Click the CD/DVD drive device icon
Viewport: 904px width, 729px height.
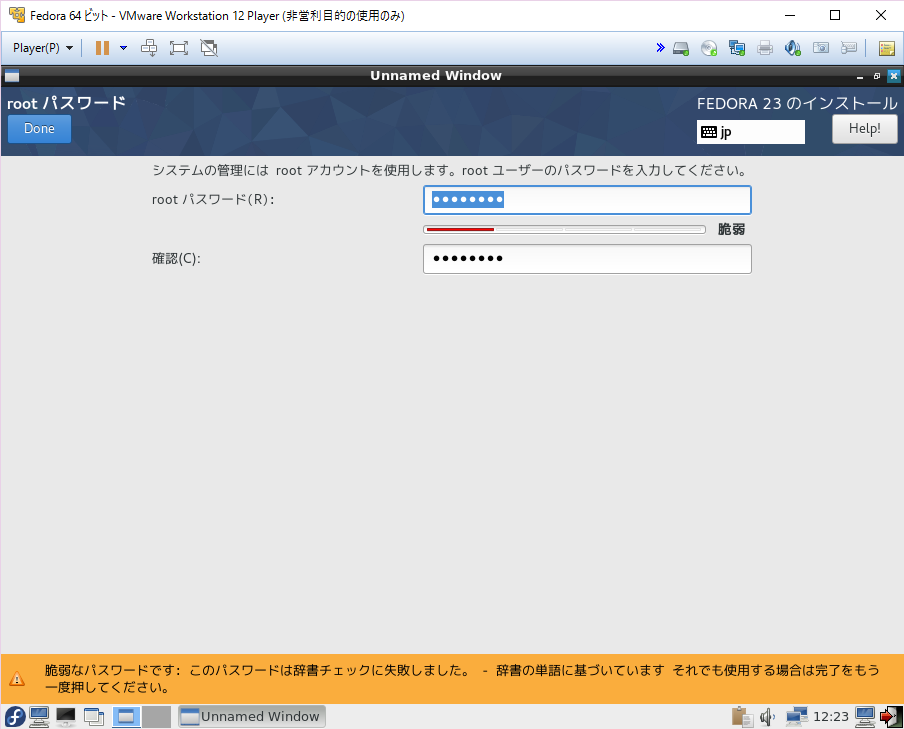[708, 47]
